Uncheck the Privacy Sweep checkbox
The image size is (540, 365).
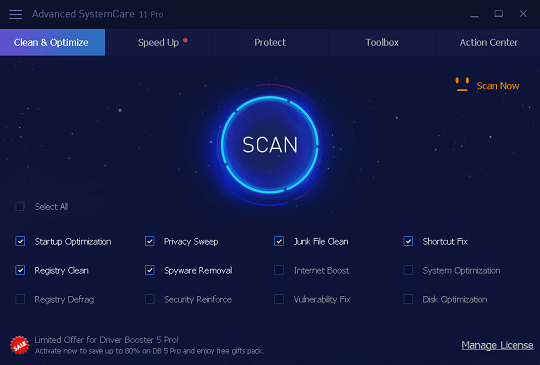coord(149,241)
